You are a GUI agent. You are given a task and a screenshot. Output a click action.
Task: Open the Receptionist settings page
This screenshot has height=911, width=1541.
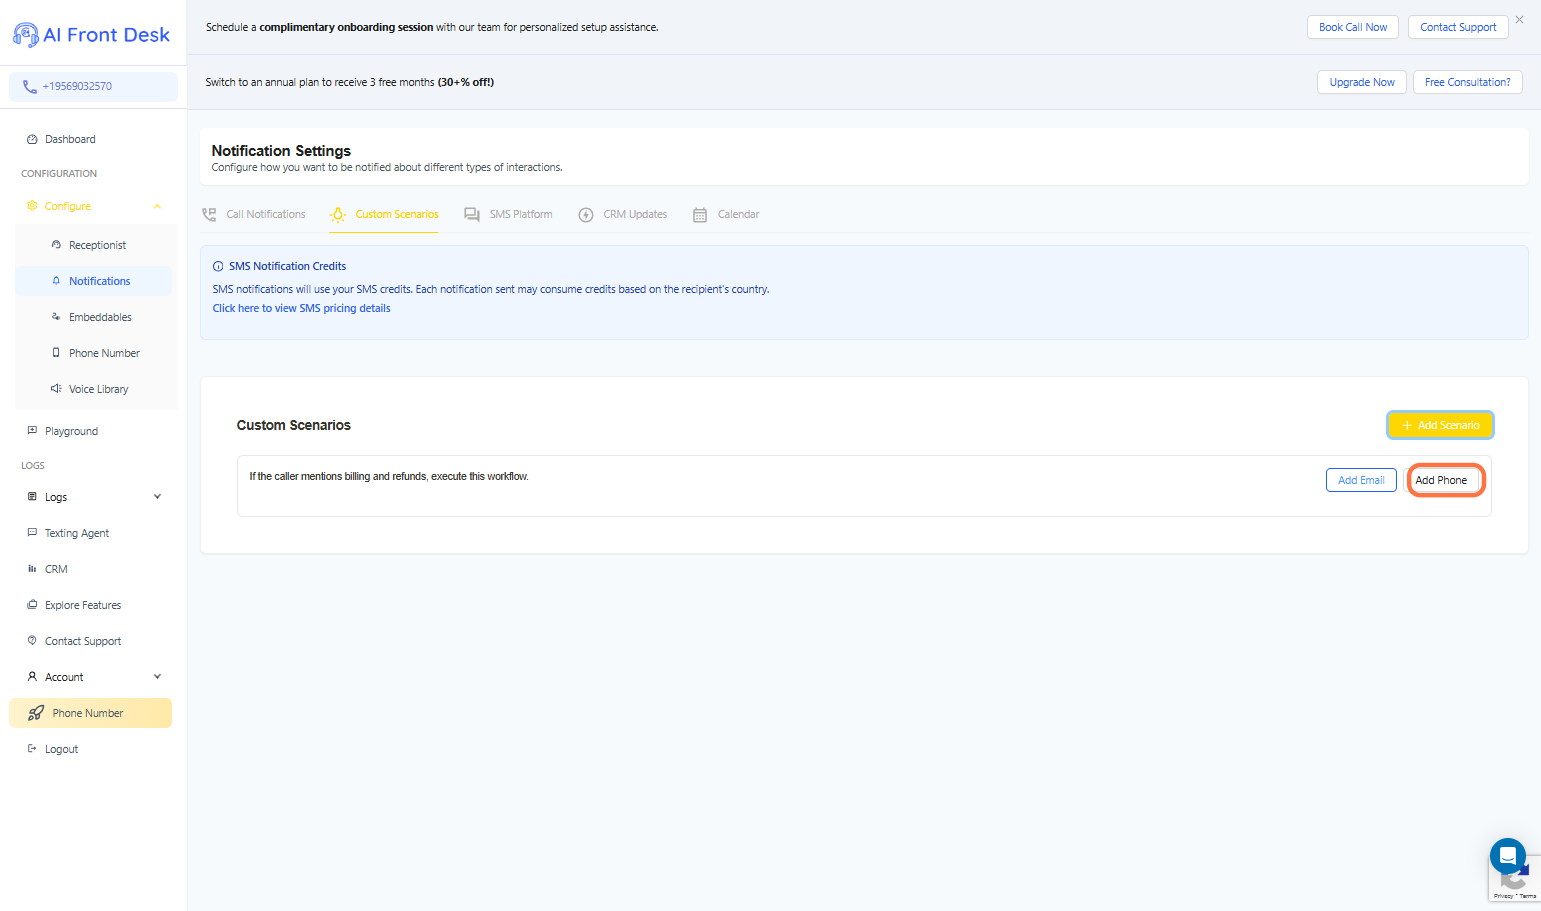(x=96, y=245)
